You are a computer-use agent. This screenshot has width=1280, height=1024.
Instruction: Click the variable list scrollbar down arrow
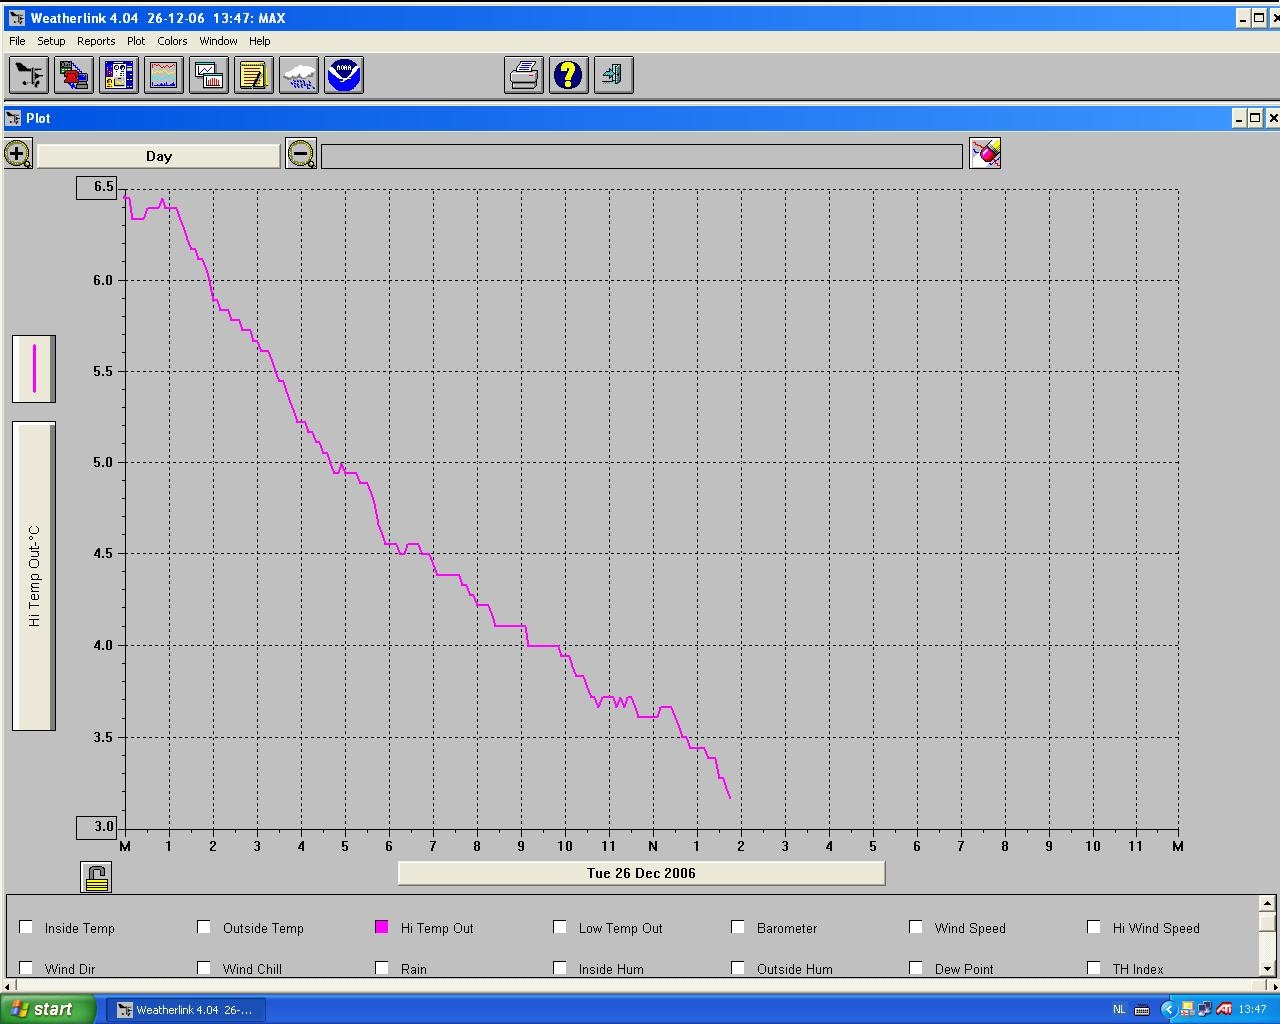[x=1267, y=968]
